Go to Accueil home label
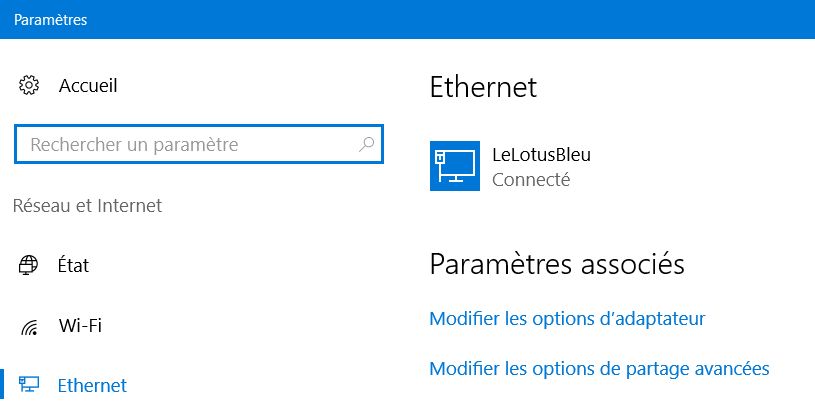815x408 pixels. pyautogui.click(x=88, y=86)
